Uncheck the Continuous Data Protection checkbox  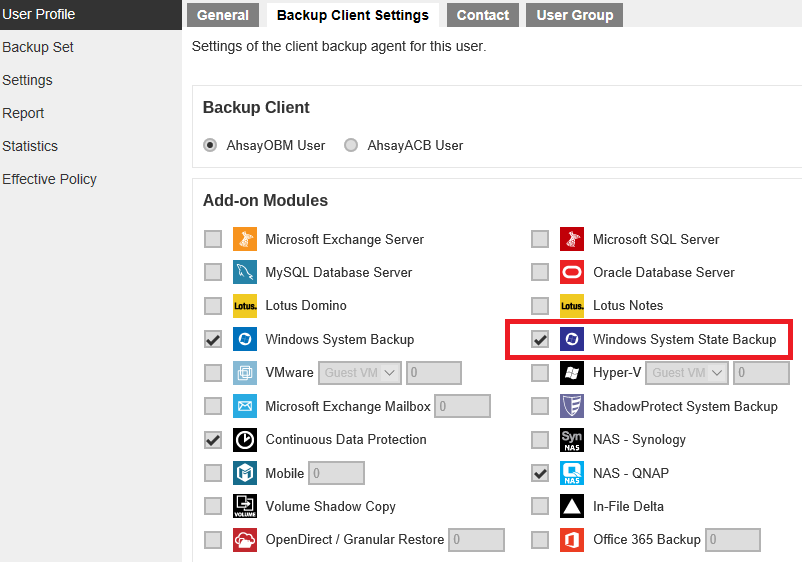coord(213,440)
